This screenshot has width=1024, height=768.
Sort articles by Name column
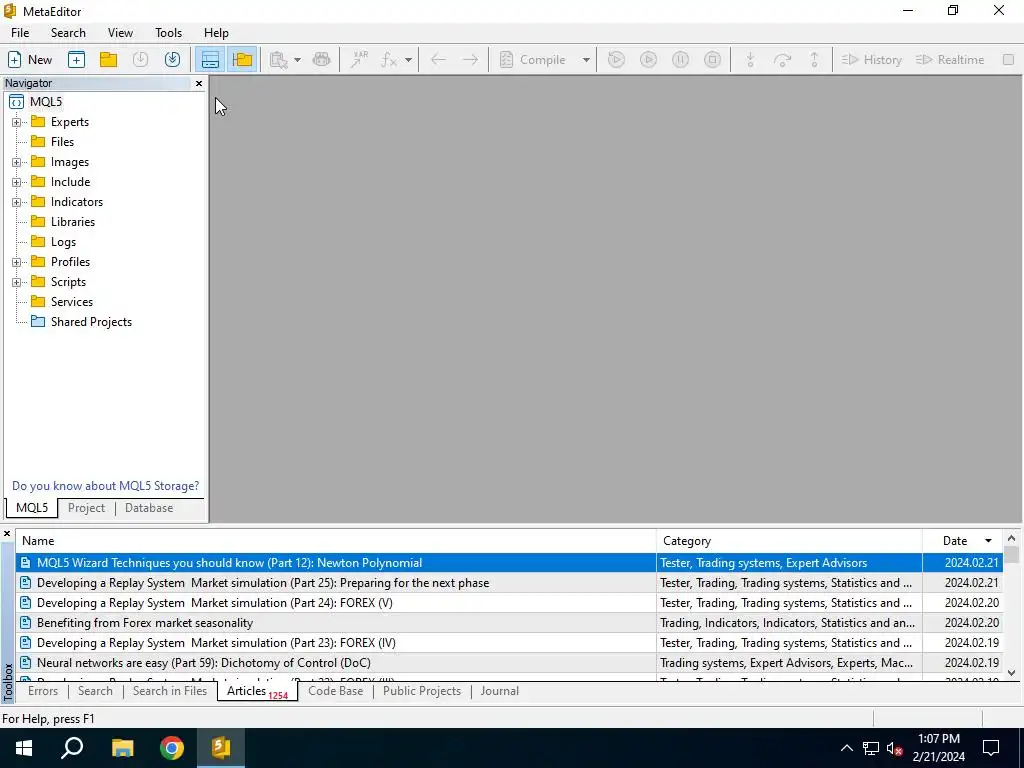[x=336, y=541]
